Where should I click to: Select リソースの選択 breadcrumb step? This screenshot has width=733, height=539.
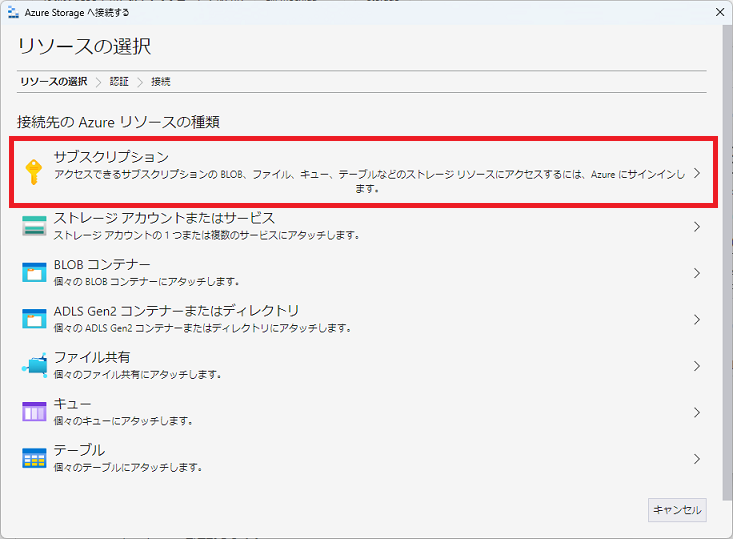[53, 81]
